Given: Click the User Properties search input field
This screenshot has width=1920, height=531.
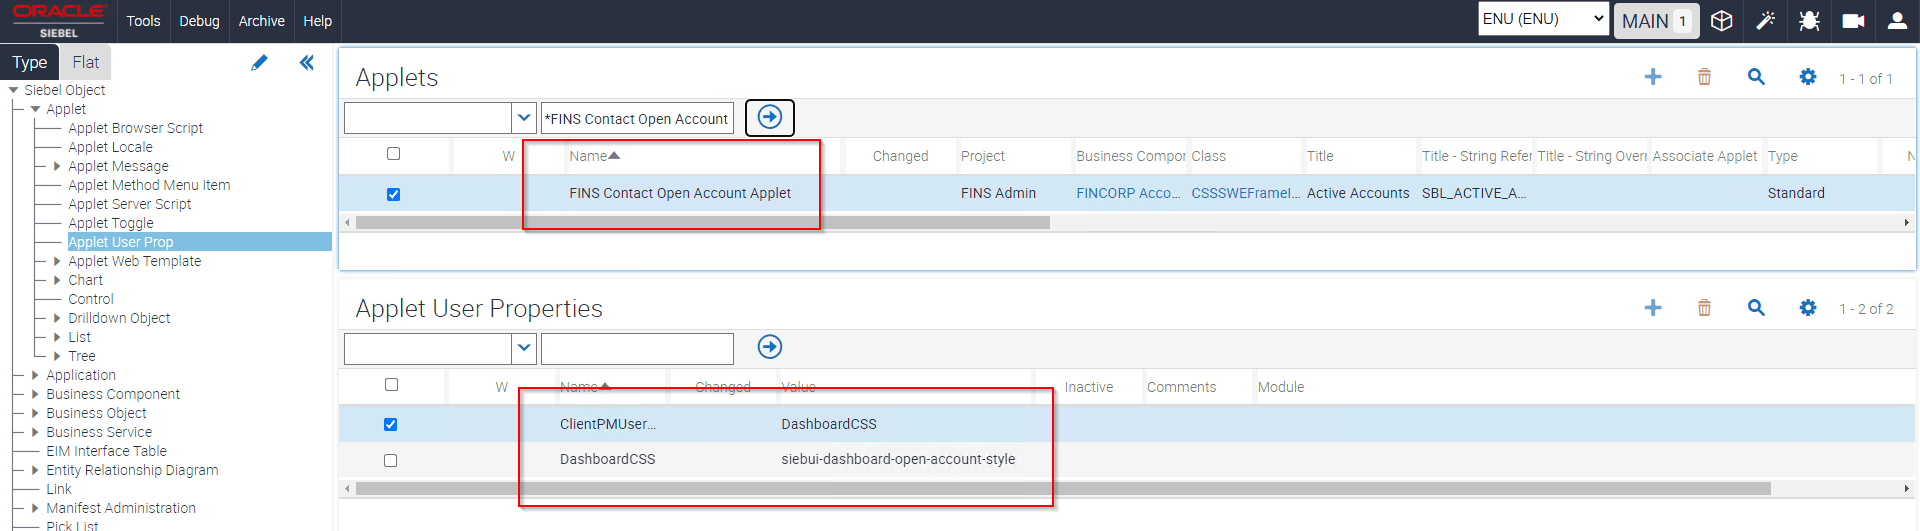Looking at the screenshot, I should (637, 349).
